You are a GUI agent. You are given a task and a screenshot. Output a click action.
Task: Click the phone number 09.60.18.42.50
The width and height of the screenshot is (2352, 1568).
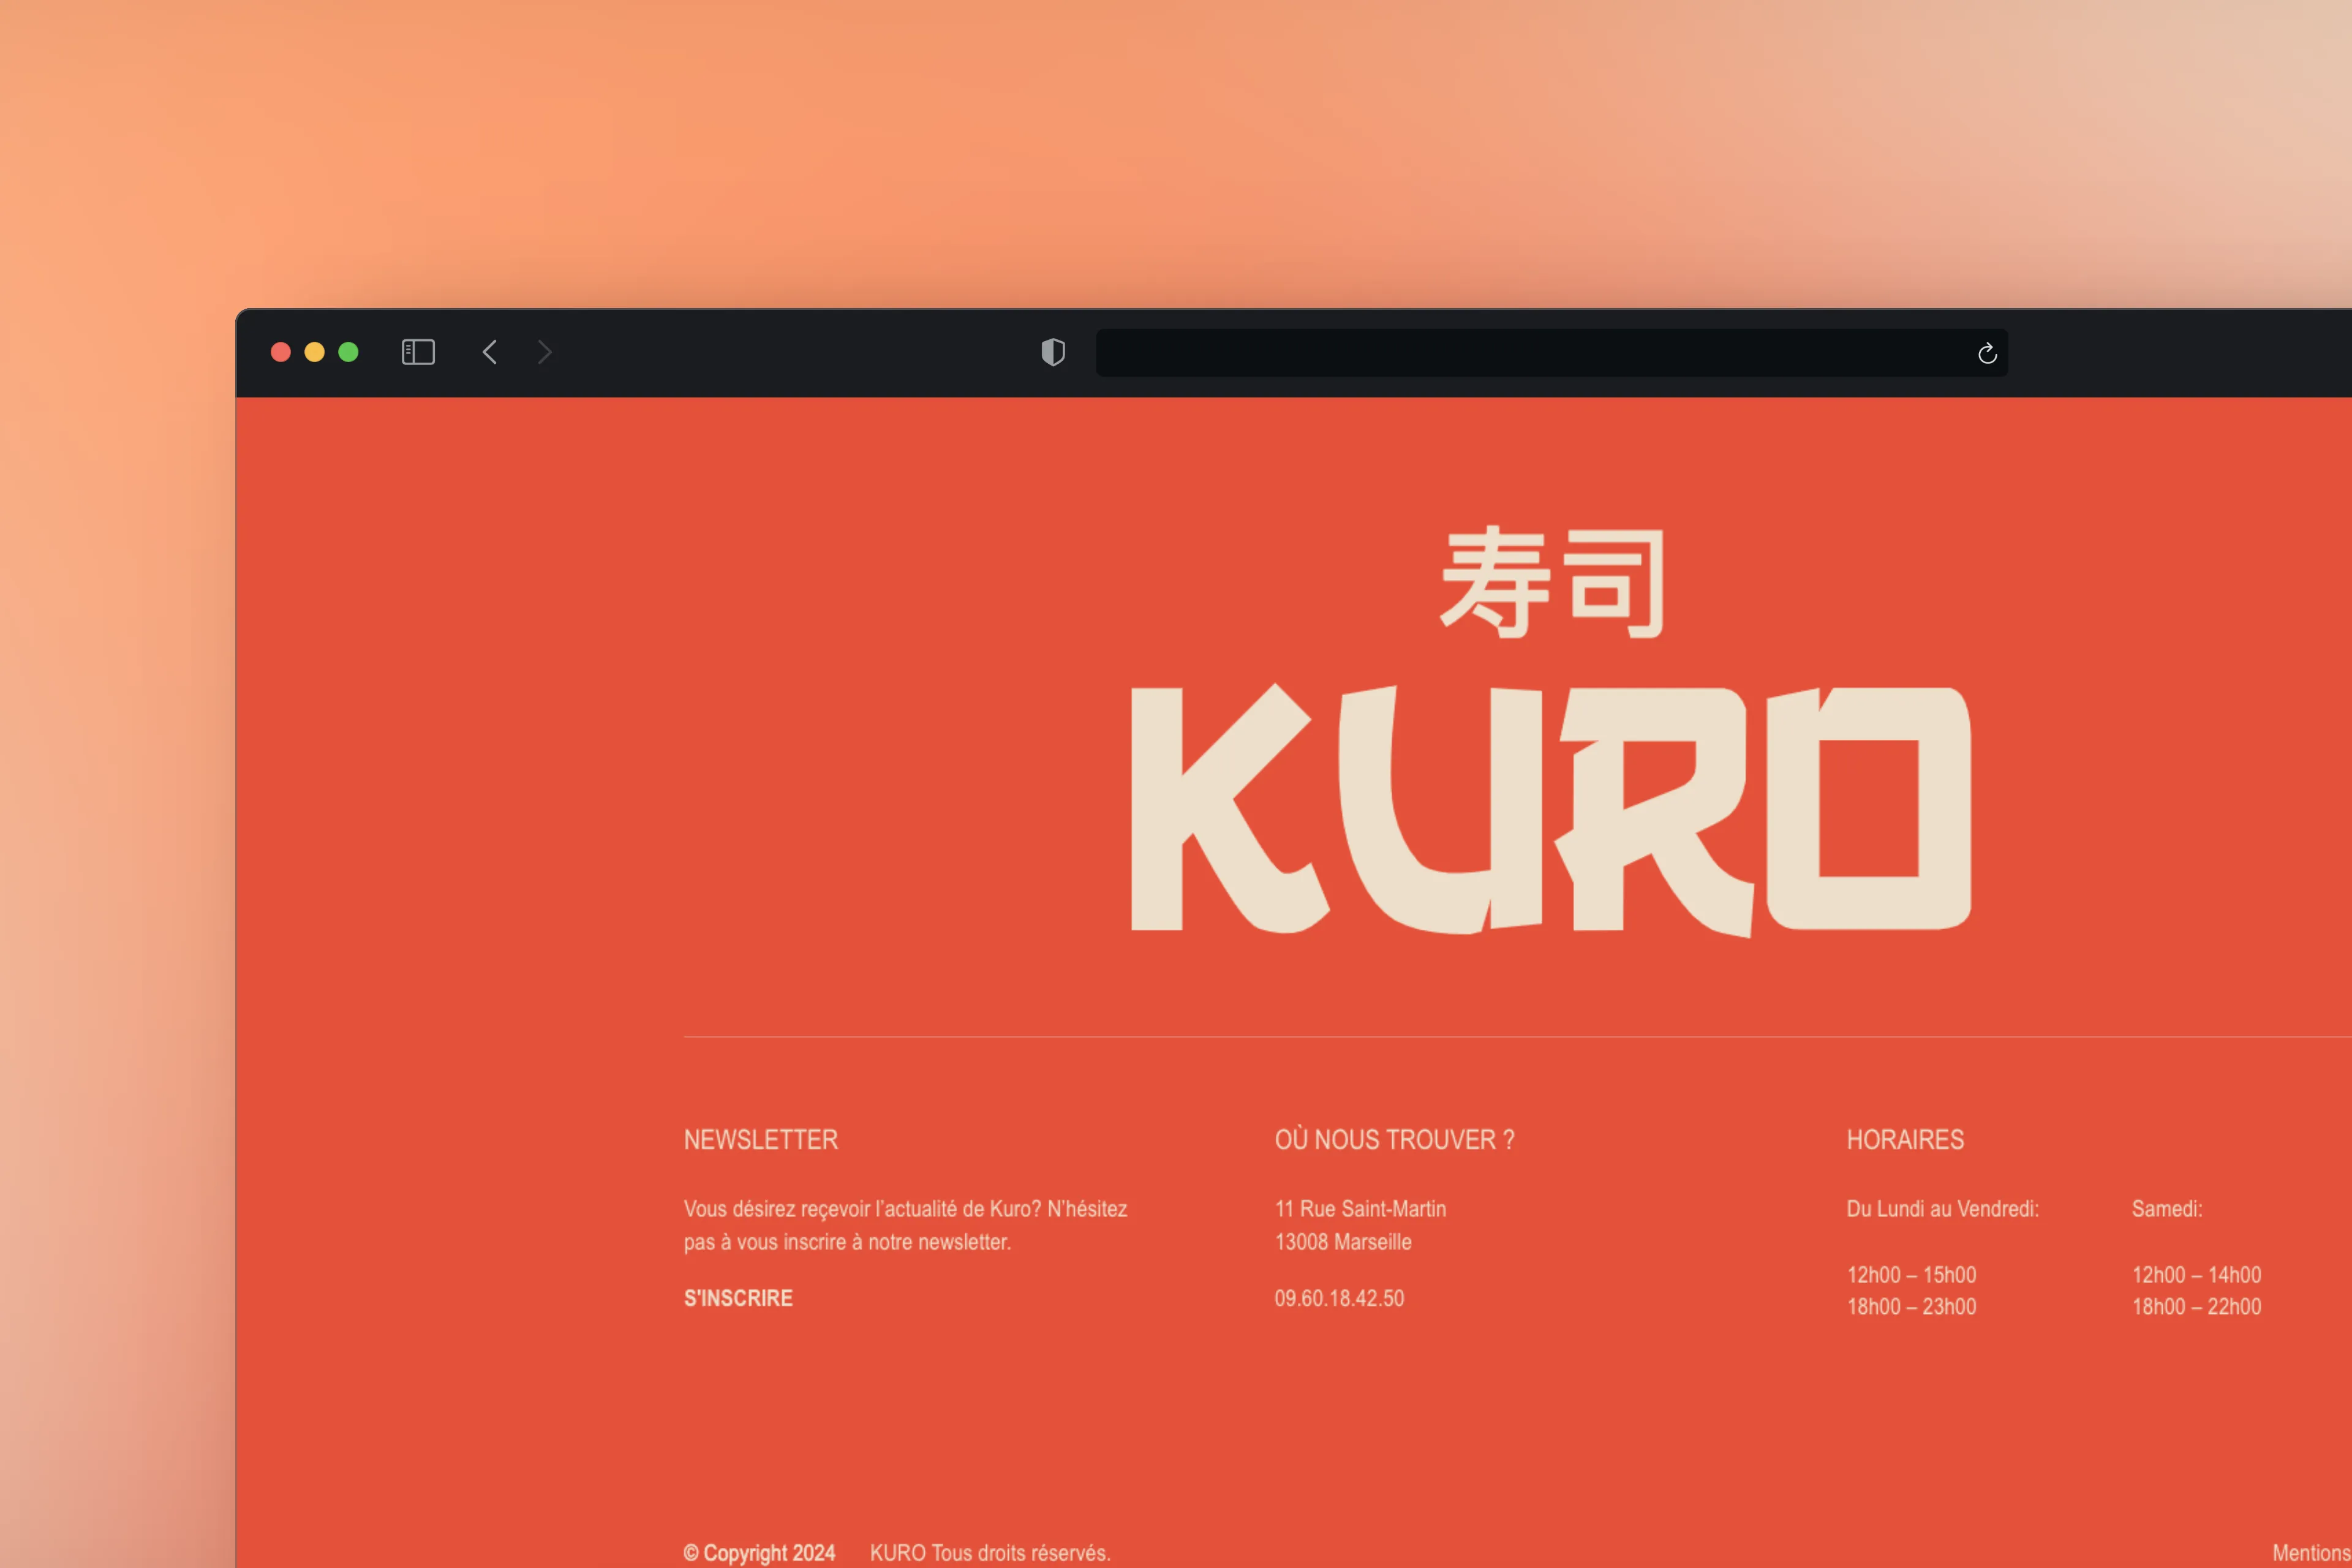[x=1339, y=1298]
